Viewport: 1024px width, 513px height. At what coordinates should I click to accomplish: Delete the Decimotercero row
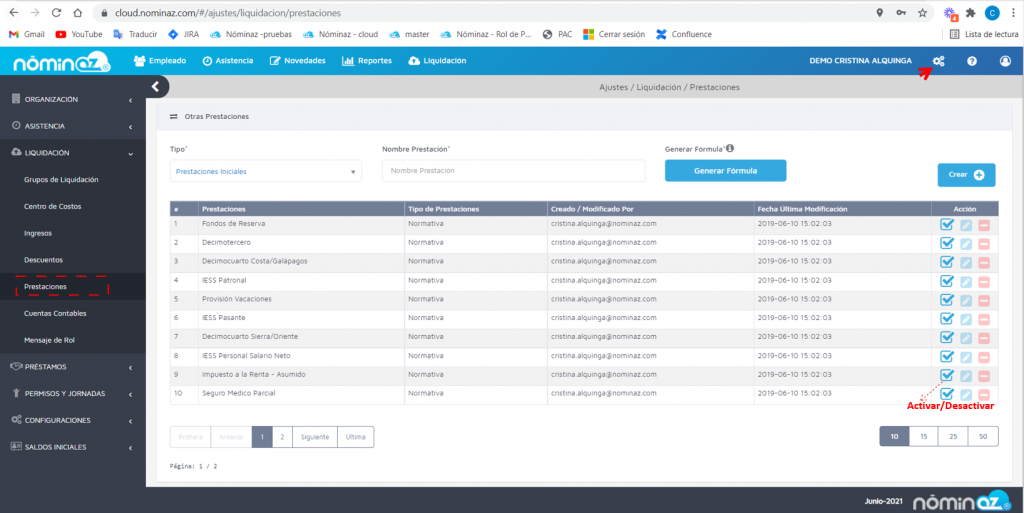coord(984,243)
